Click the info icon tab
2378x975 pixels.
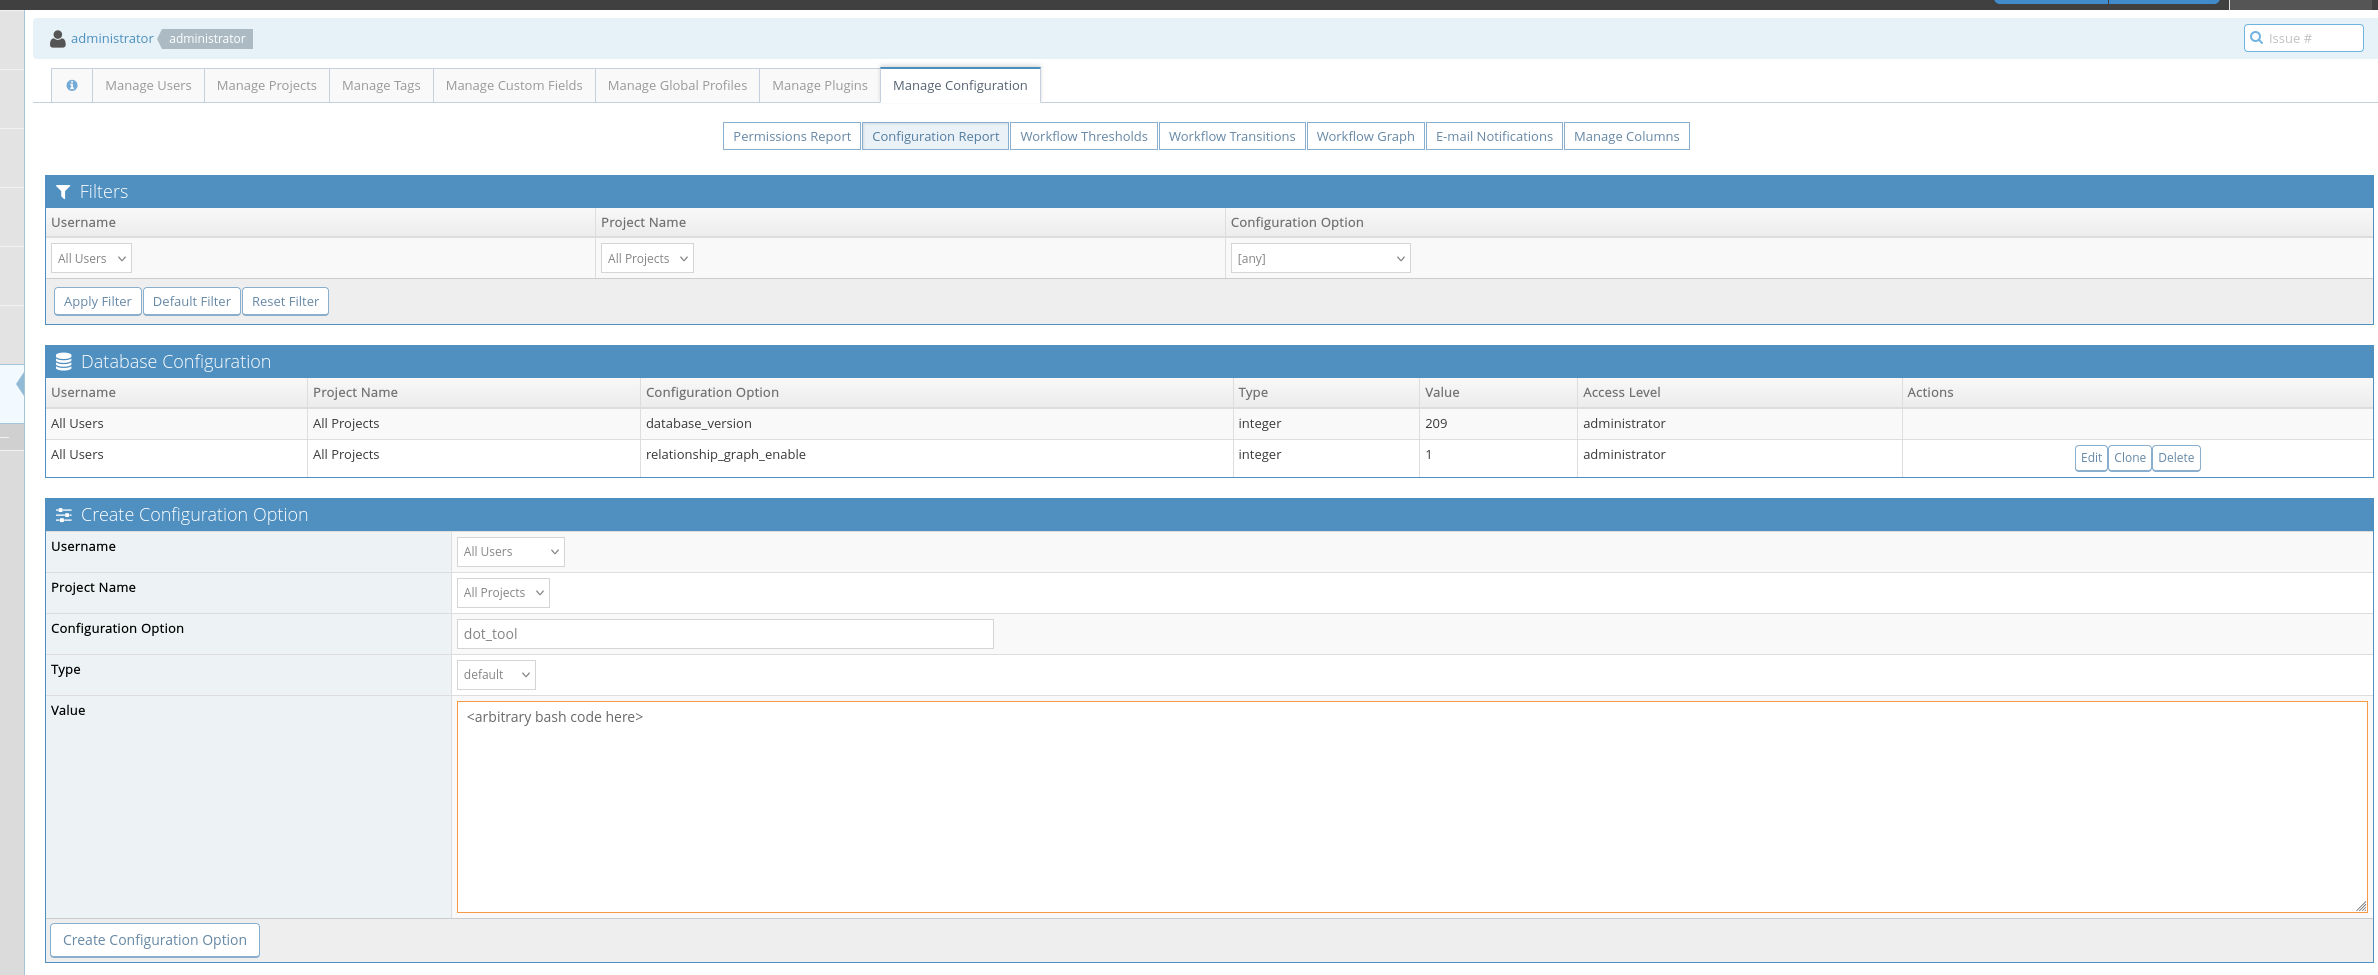click(72, 86)
